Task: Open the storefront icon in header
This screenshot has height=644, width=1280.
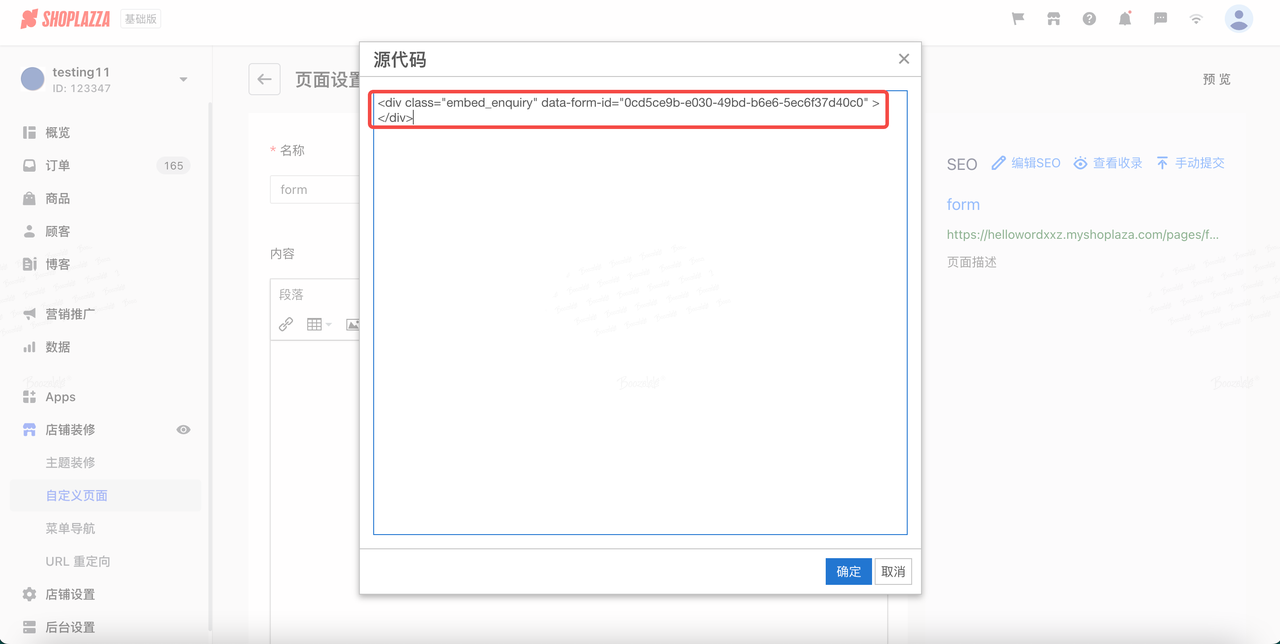Action: click(1053, 19)
